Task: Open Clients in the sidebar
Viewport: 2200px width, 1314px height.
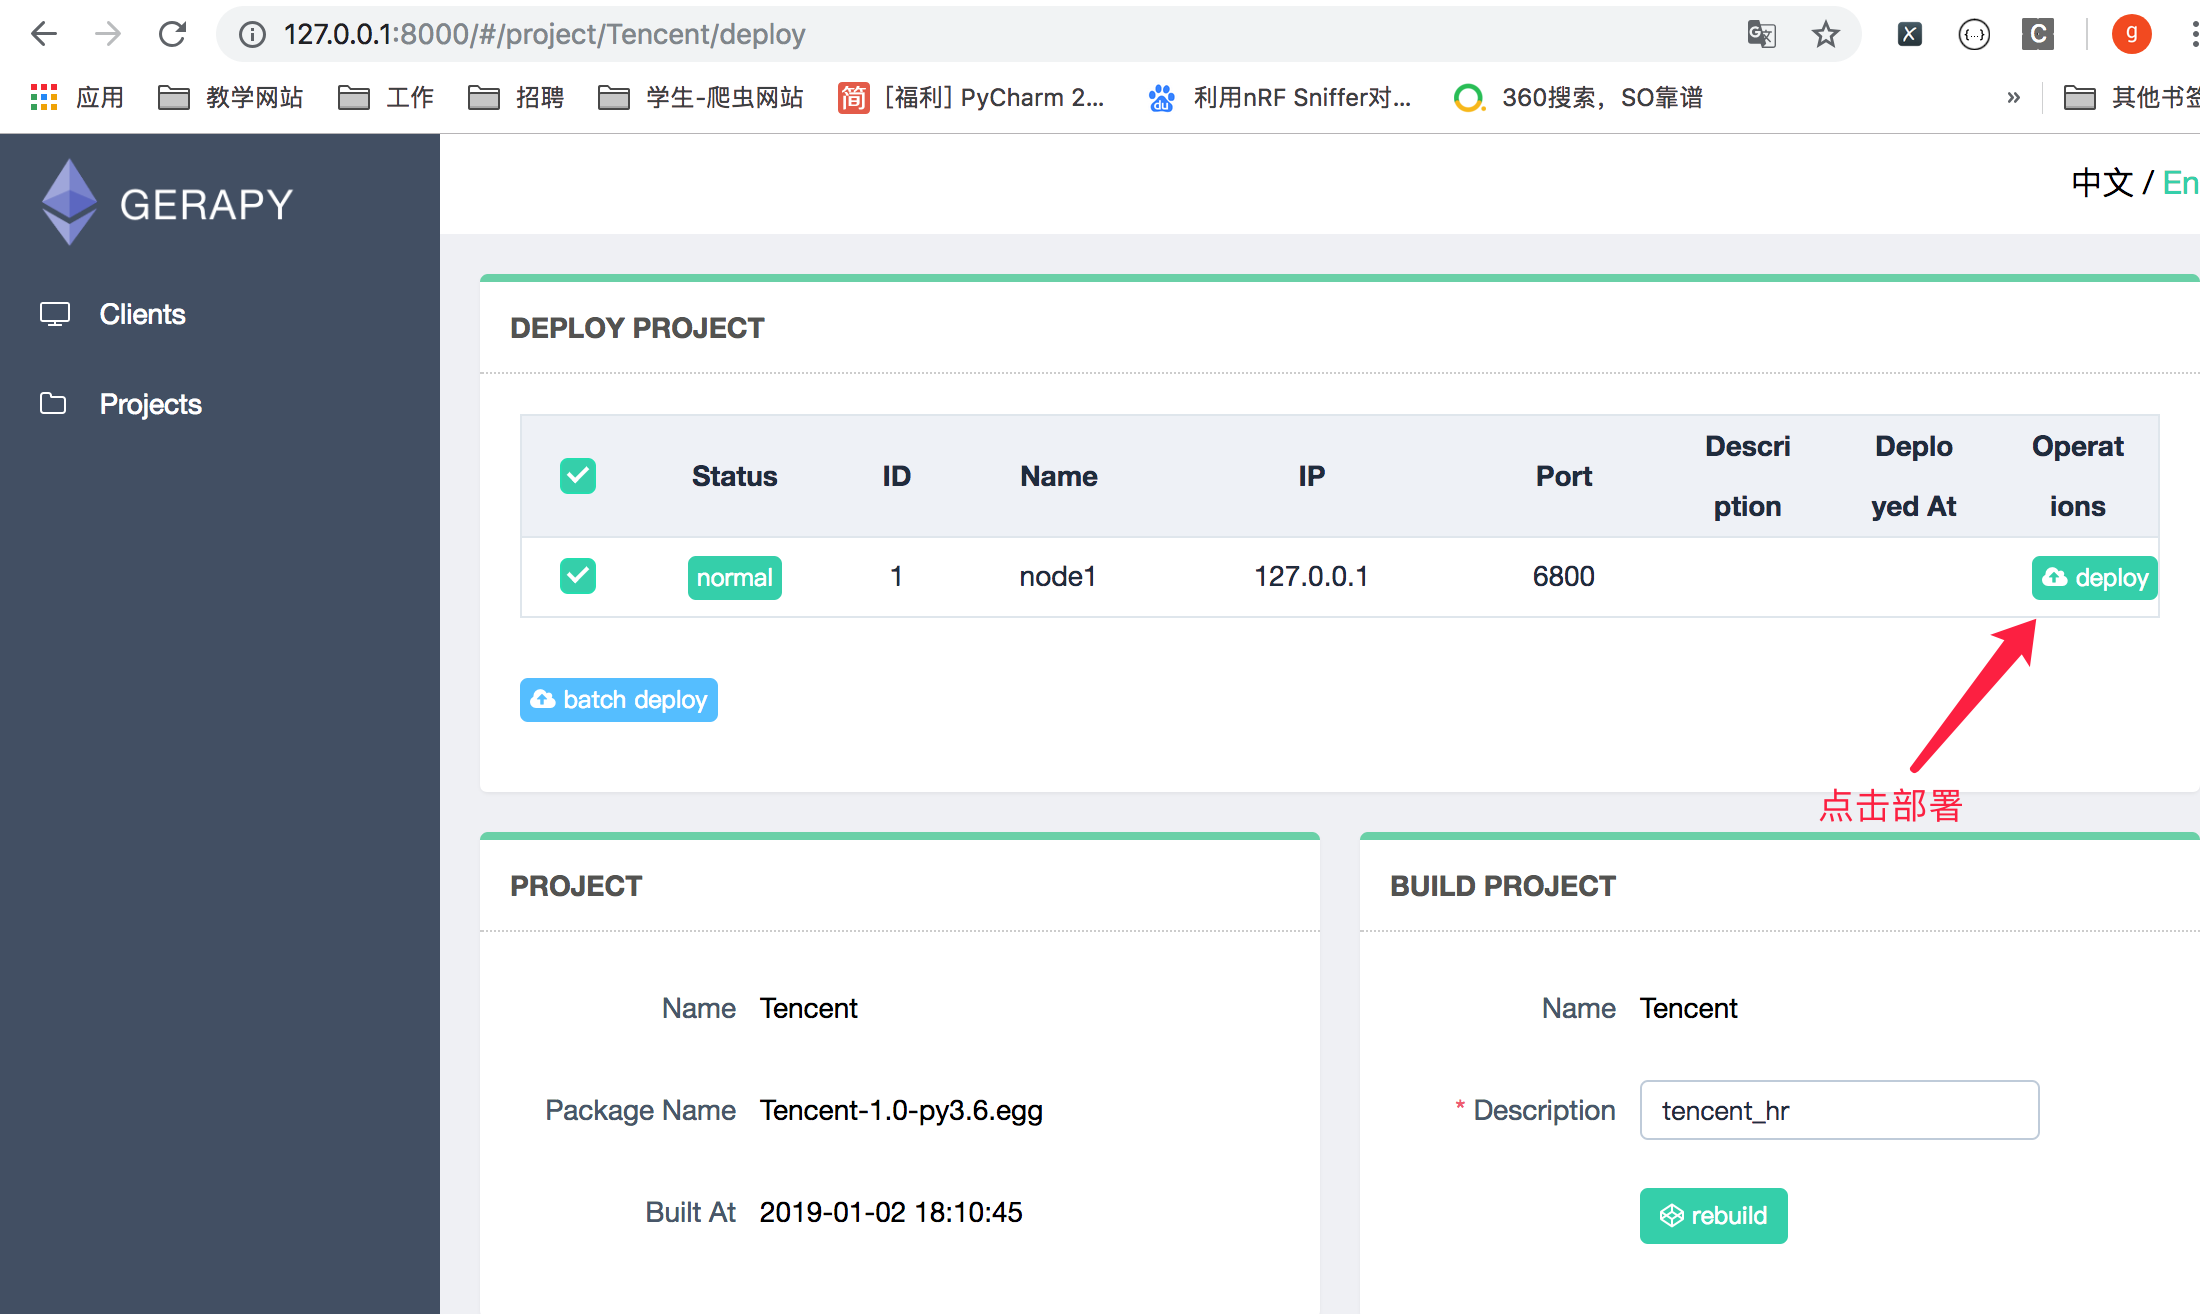Action: tap(142, 314)
